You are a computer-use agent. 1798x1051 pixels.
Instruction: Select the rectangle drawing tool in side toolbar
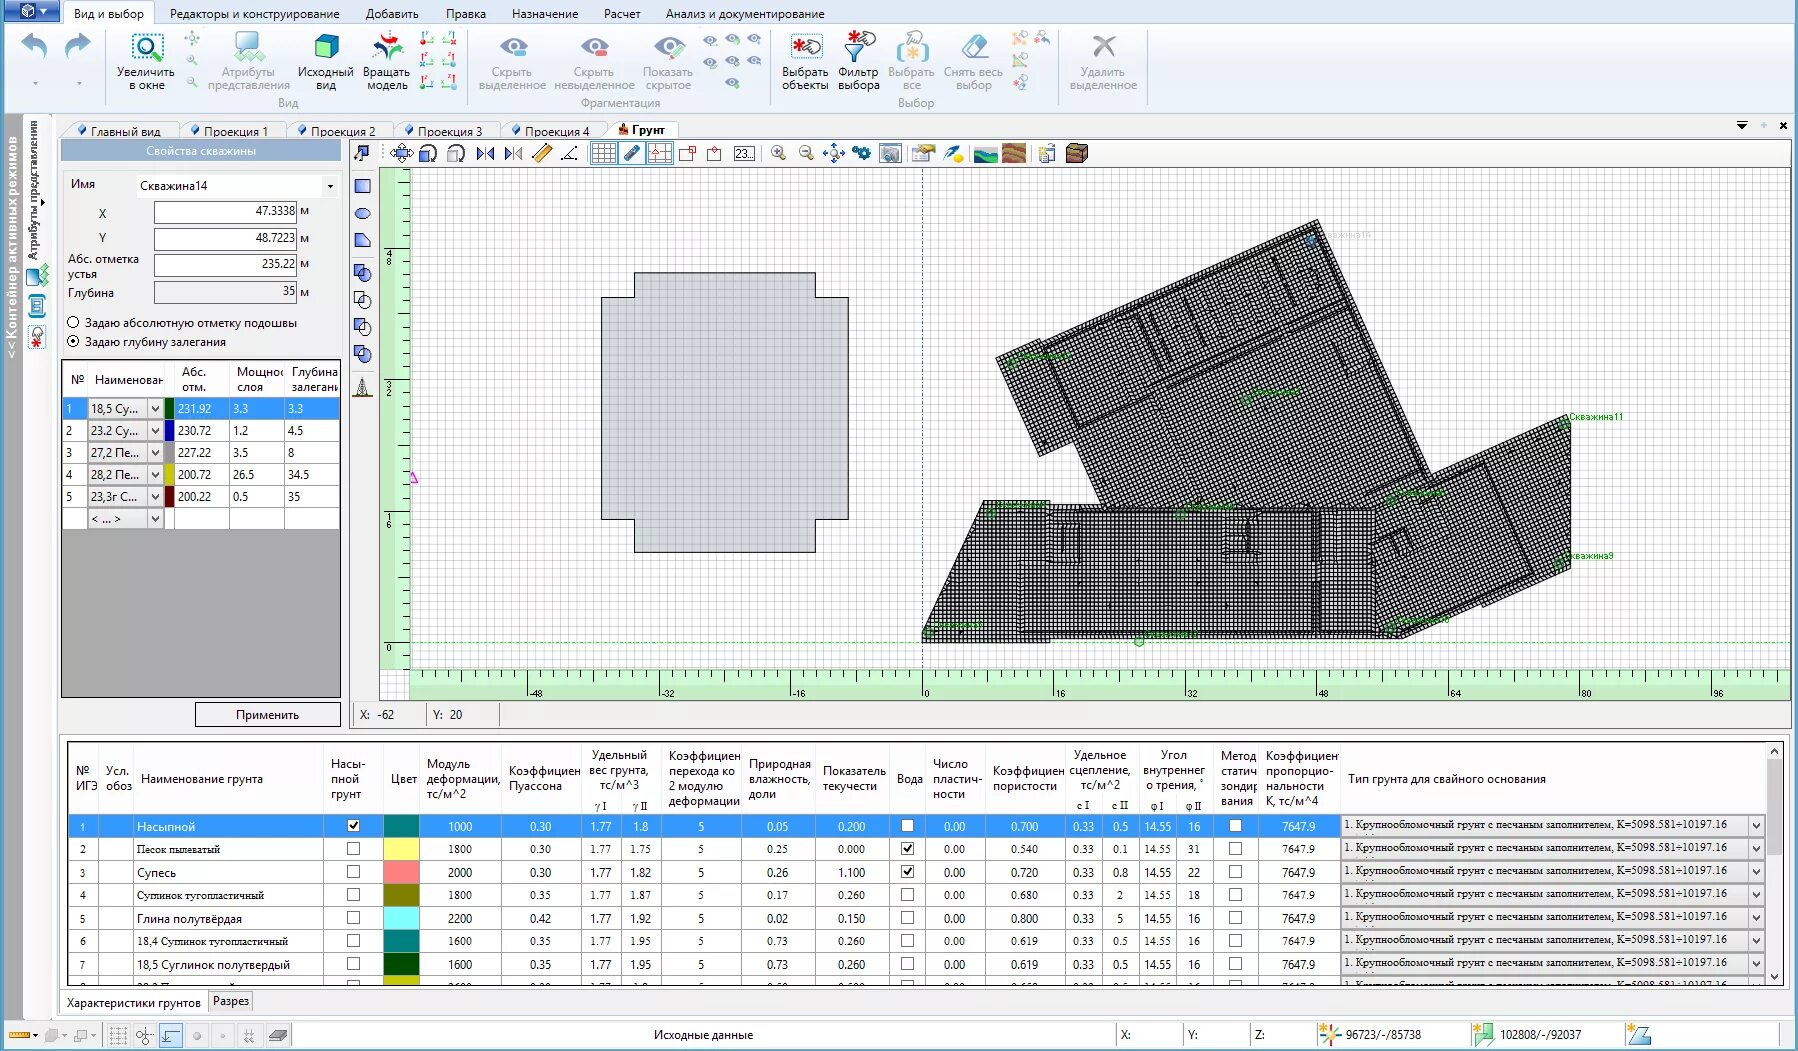point(363,186)
